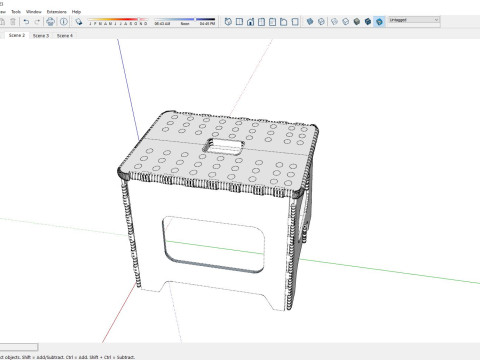Click the Erase (trash can) toolbar icon
This screenshot has width=480, height=360.
(13, 22)
